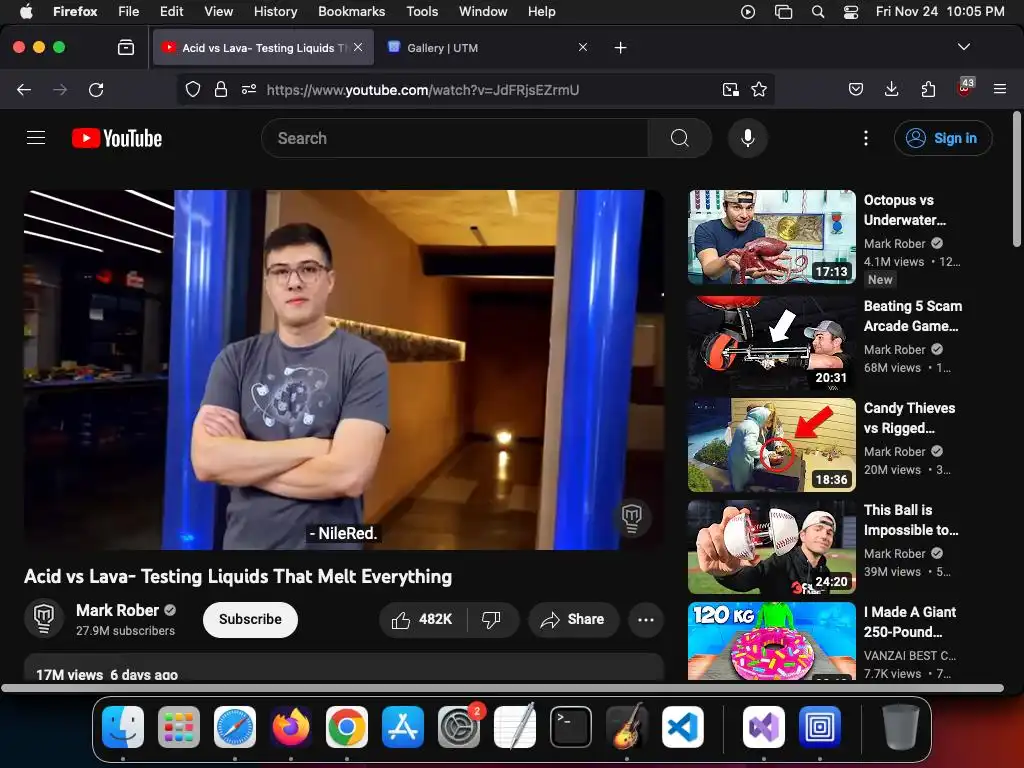This screenshot has width=1024, height=768.
Task: Like the video with 482K thumbs-up
Action: point(423,619)
